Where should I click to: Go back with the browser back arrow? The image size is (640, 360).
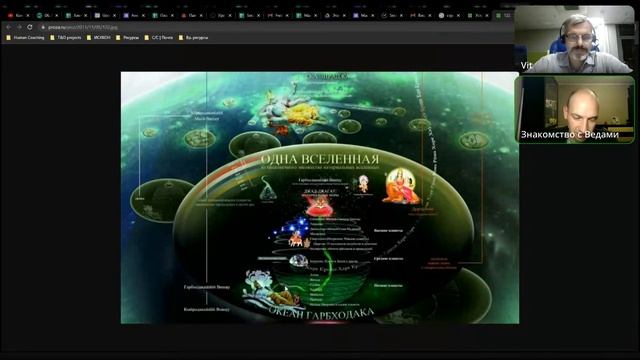coord(8,27)
